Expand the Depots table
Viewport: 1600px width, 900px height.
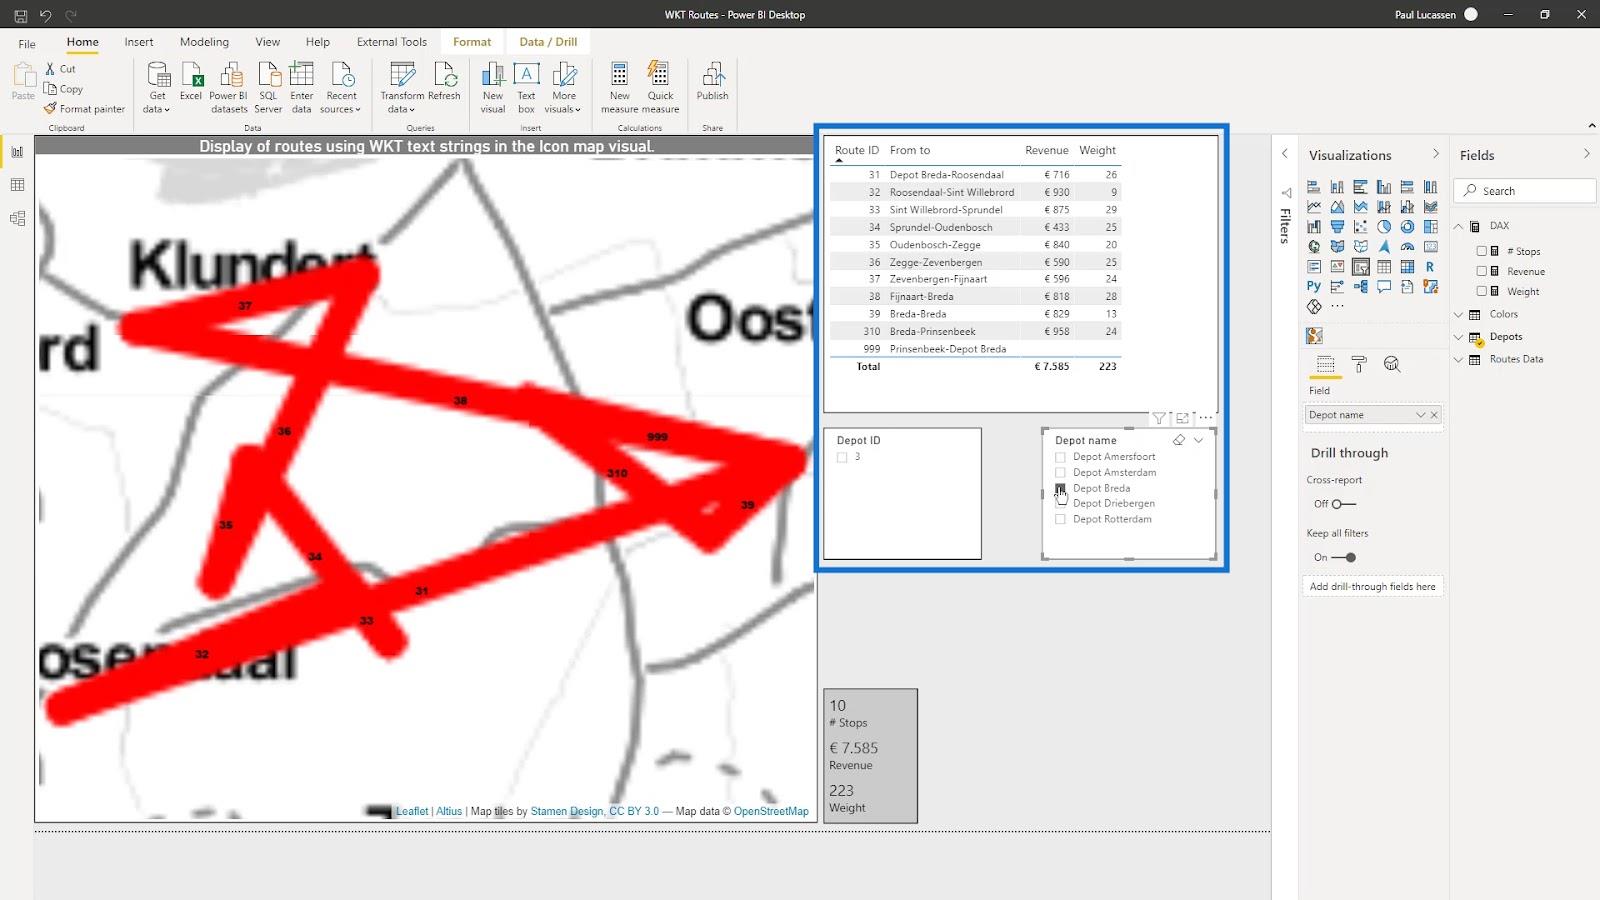pyautogui.click(x=1459, y=337)
